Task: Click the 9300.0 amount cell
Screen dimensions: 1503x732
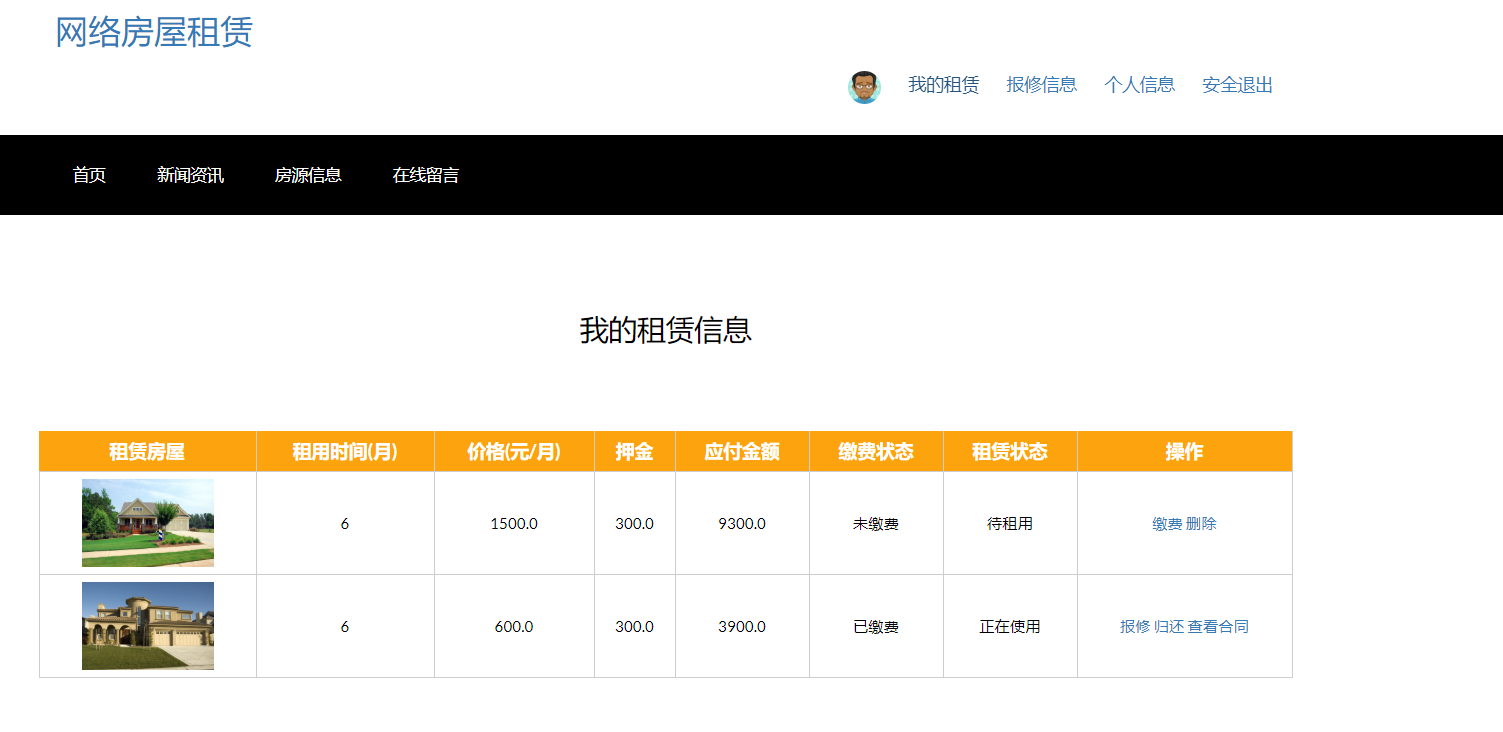Action: pos(742,524)
